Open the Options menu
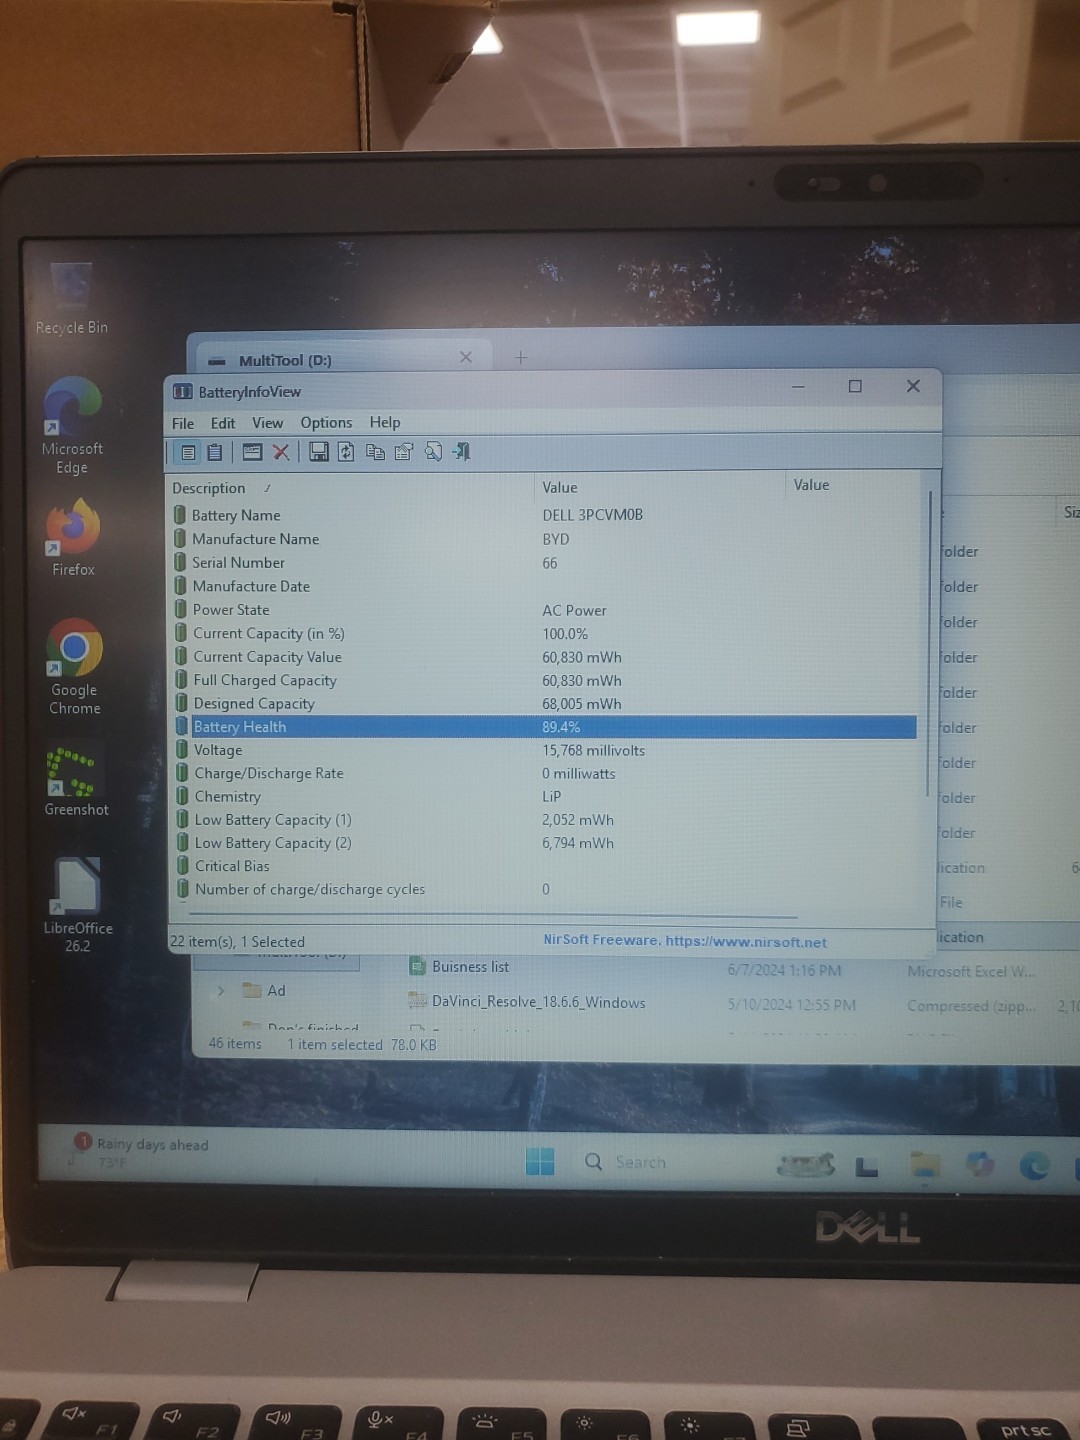 326,423
